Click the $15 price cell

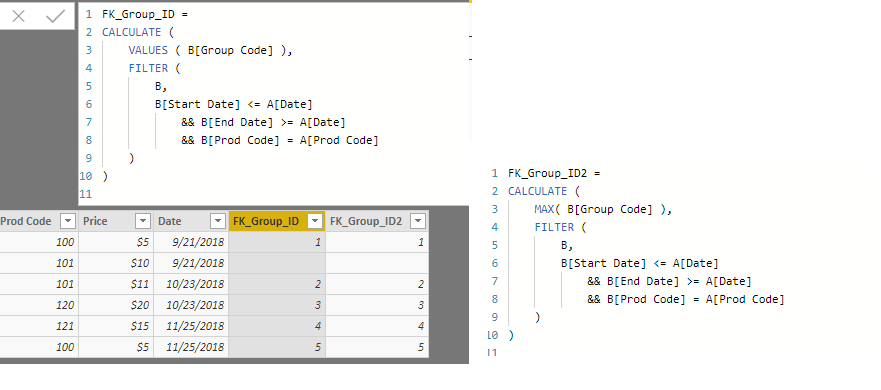[116, 326]
